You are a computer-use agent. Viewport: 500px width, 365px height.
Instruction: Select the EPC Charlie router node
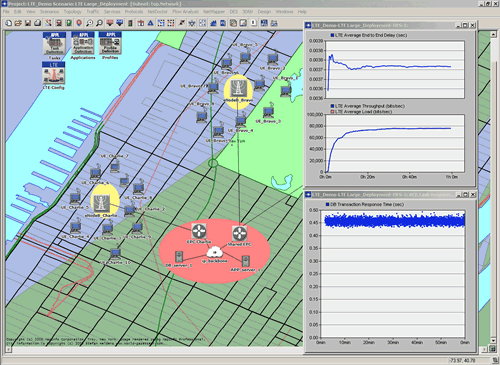(x=199, y=231)
